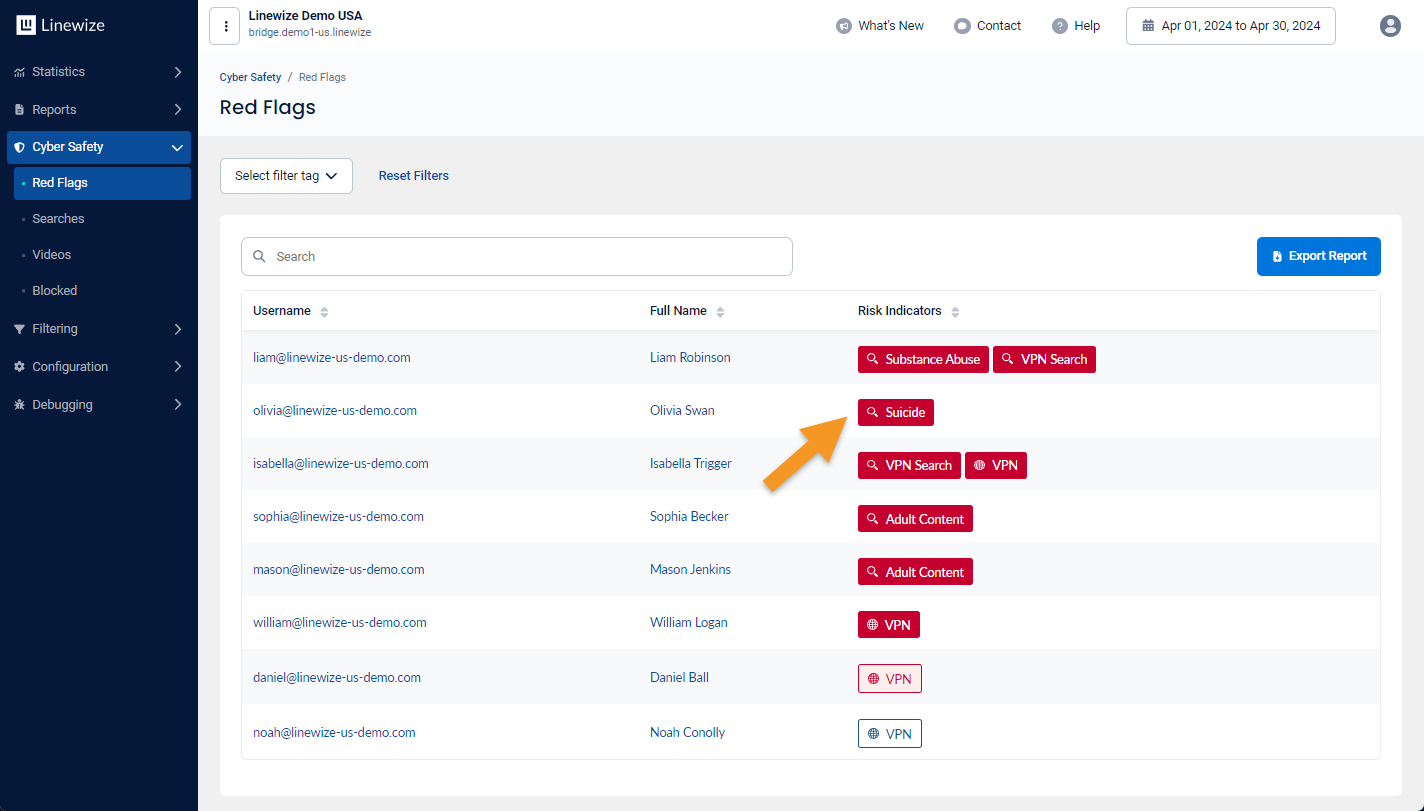This screenshot has height=811, width=1424.
Task: Open the date range picker Apr 2024
Action: pos(1230,26)
